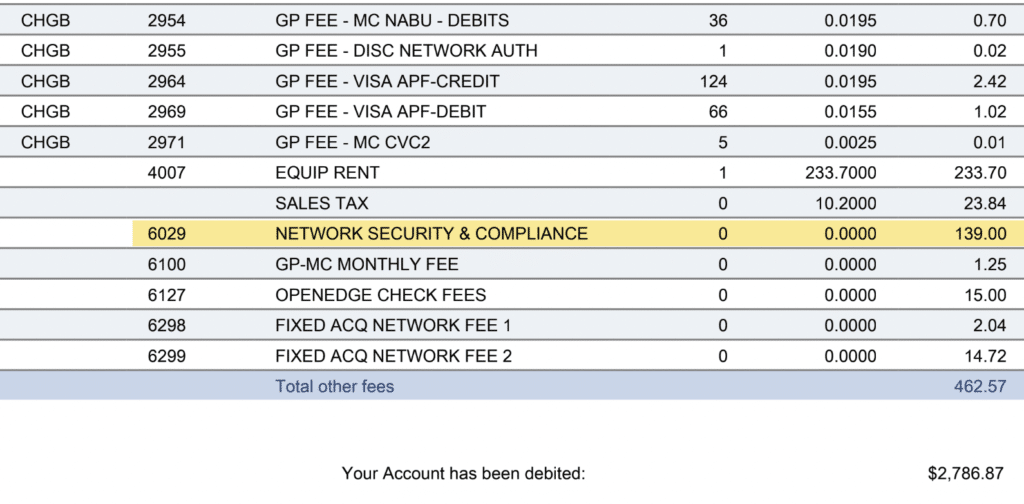Click the highlighted fee code 6029
1024x504 pixels.
(x=166, y=234)
